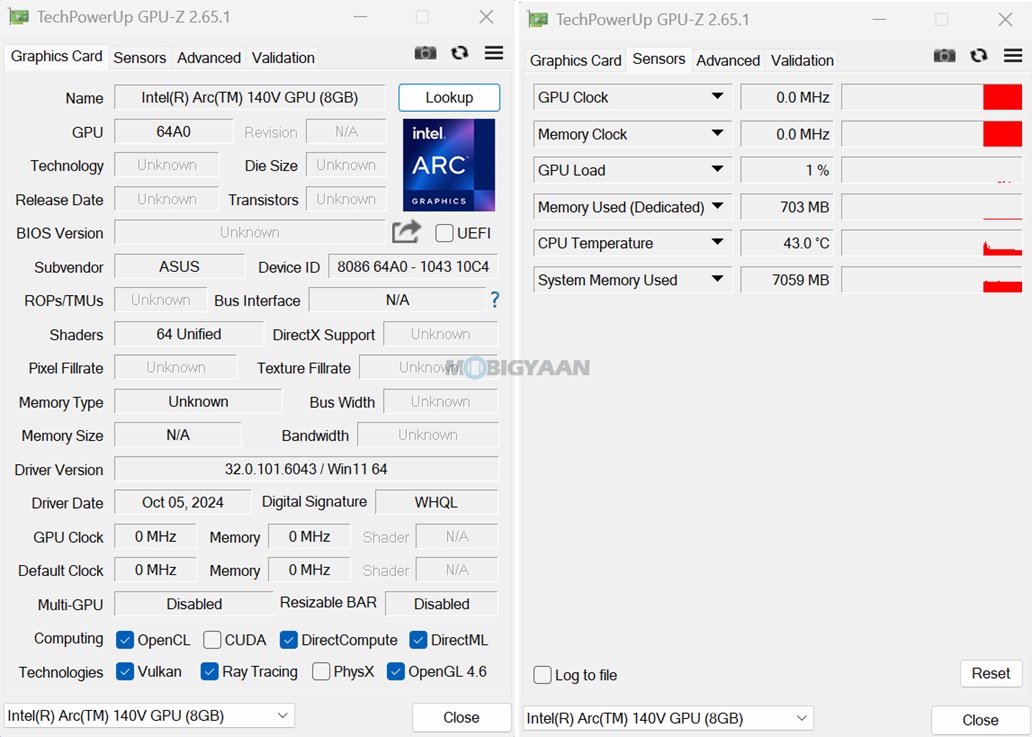Switch to Advanced tab in right window
The image size is (1032, 737).
tap(728, 61)
